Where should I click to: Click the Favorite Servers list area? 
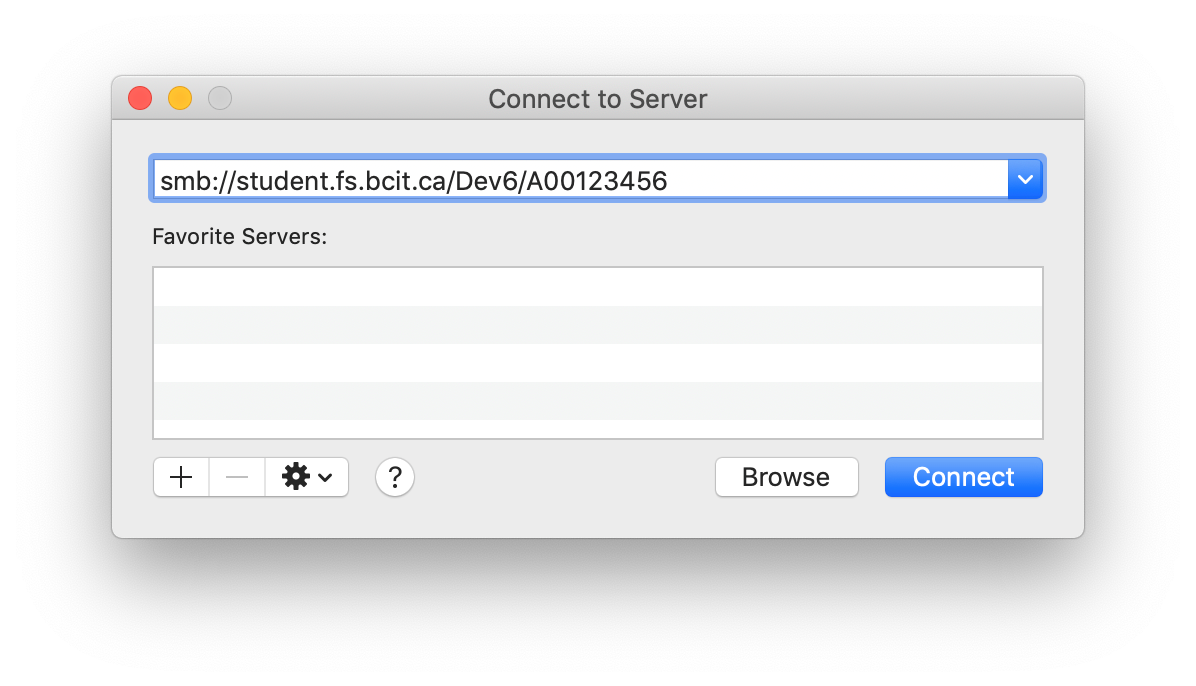point(597,352)
